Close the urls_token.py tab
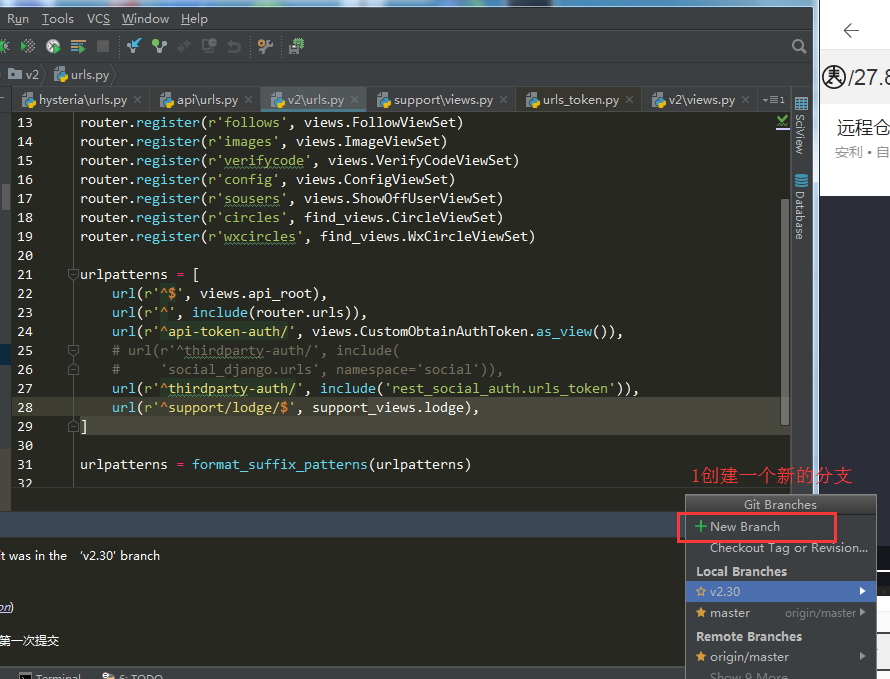 (x=629, y=100)
